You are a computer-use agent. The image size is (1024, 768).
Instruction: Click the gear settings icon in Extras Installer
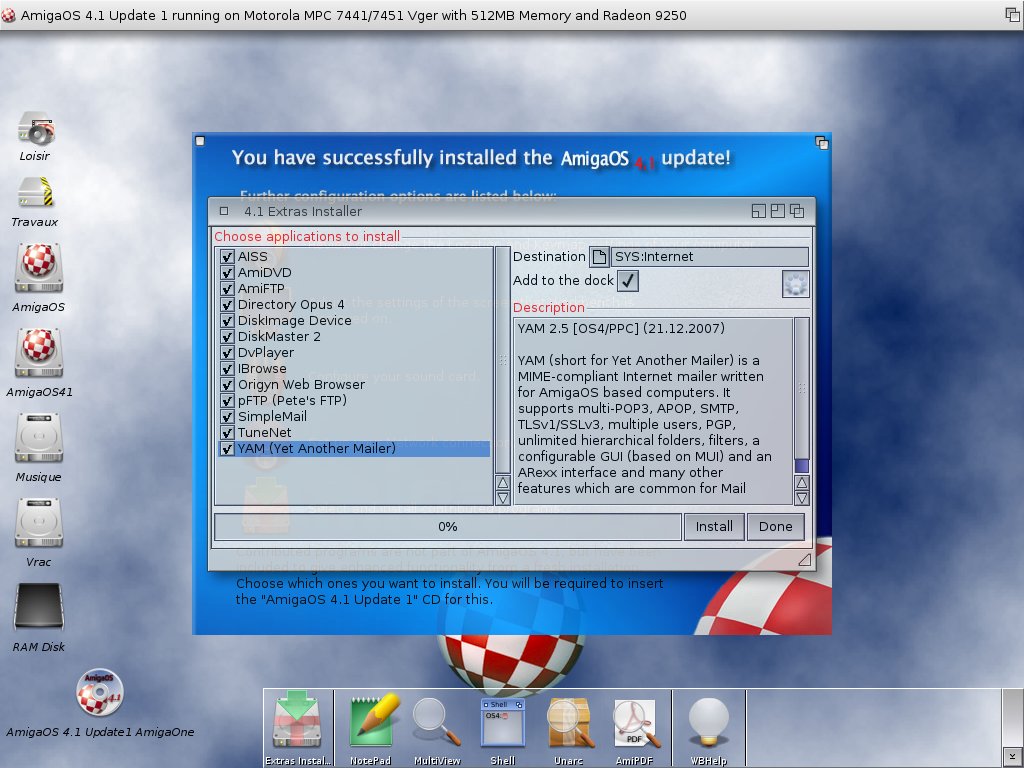click(795, 284)
